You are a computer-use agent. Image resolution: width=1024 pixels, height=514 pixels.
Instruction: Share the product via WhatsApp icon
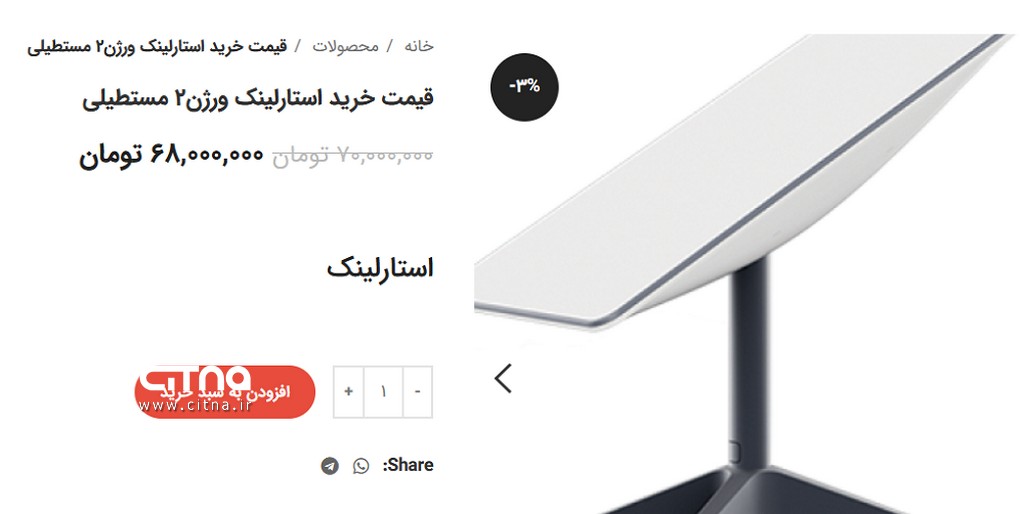[x=361, y=466]
